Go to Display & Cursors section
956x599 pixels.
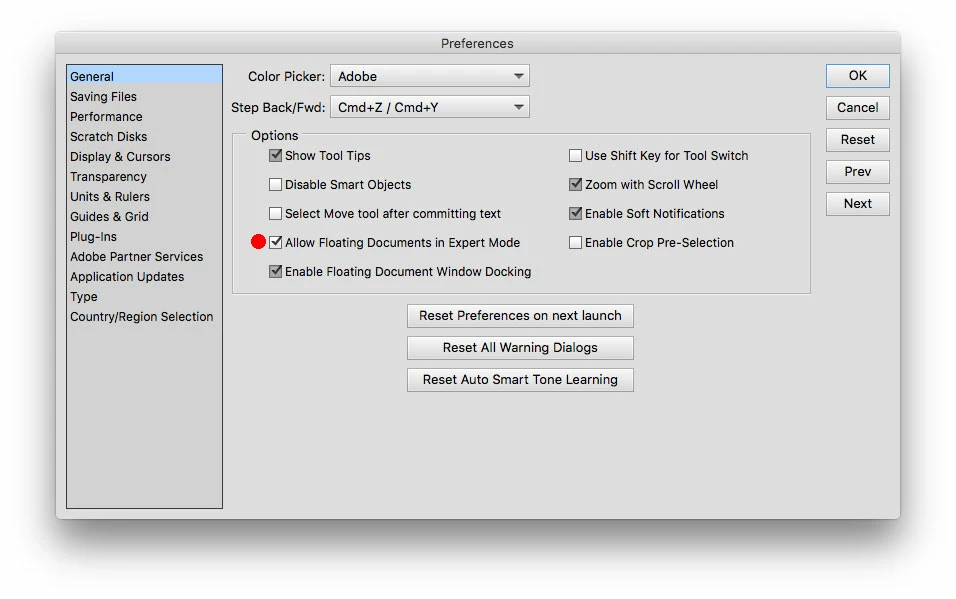(144, 157)
